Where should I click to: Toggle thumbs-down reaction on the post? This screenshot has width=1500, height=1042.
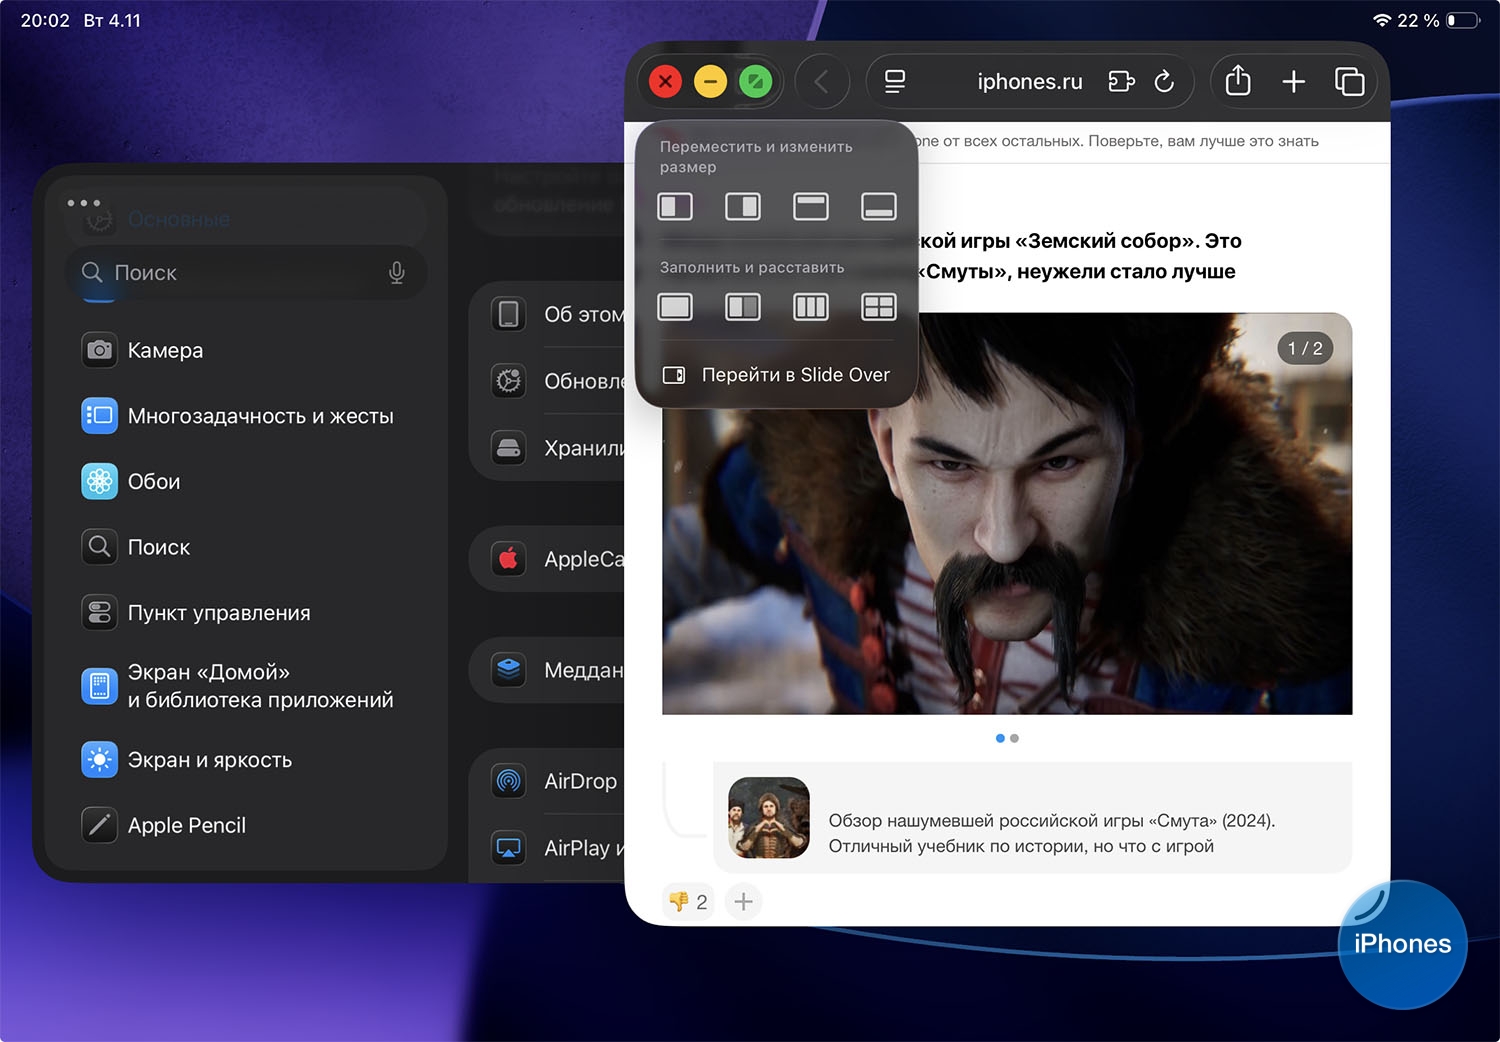coord(688,902)
